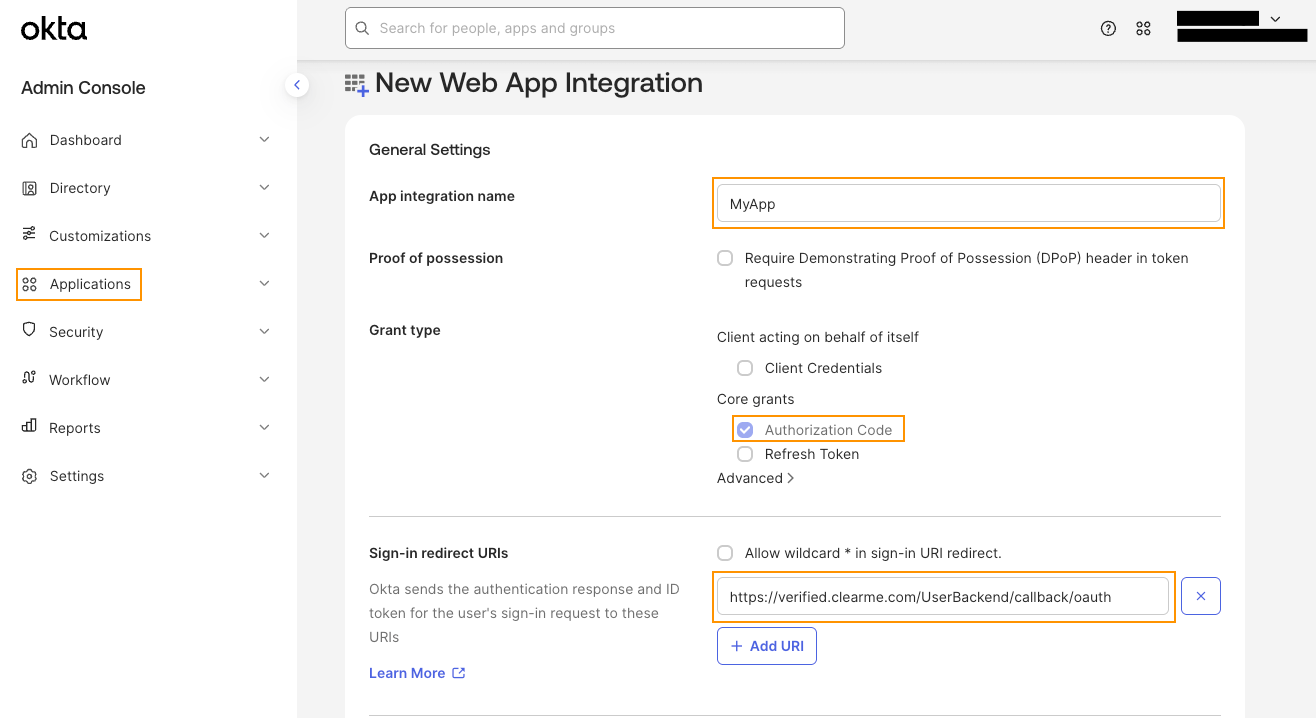The height and width of the screenshot is (718, 1316).
Task: Enable Require DPoP header checkbox
Action: (x=725, y=258)
